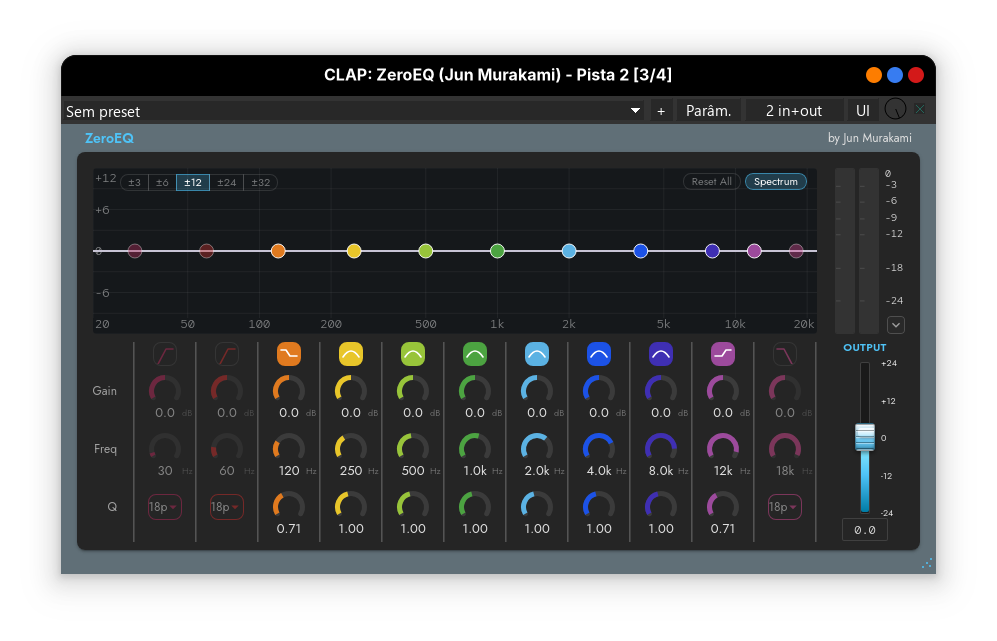The height and width of the screenshot is (641, 997).
Task: Toggle the indigo 8.0k bell band icon
Action: [x=661, y=354]
